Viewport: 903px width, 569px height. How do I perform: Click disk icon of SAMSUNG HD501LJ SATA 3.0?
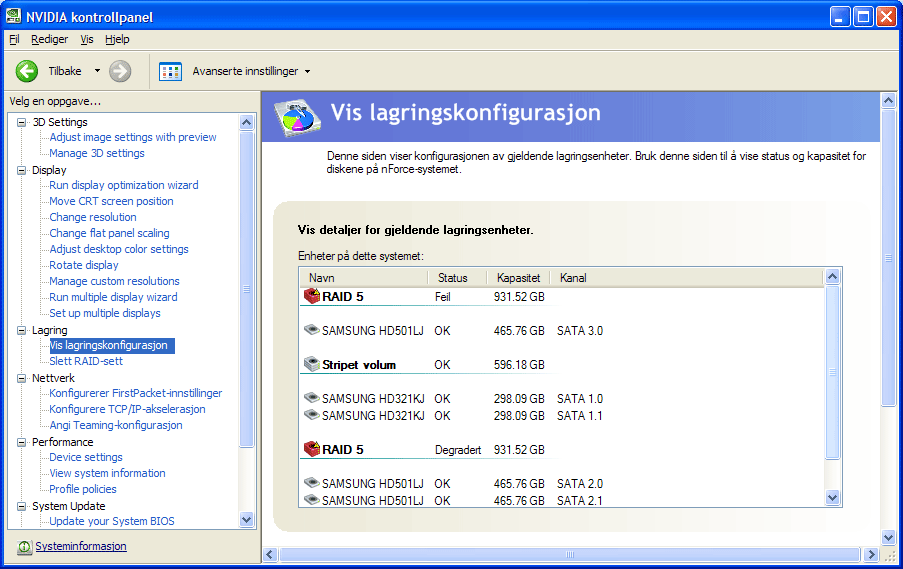tap(312, 330)
